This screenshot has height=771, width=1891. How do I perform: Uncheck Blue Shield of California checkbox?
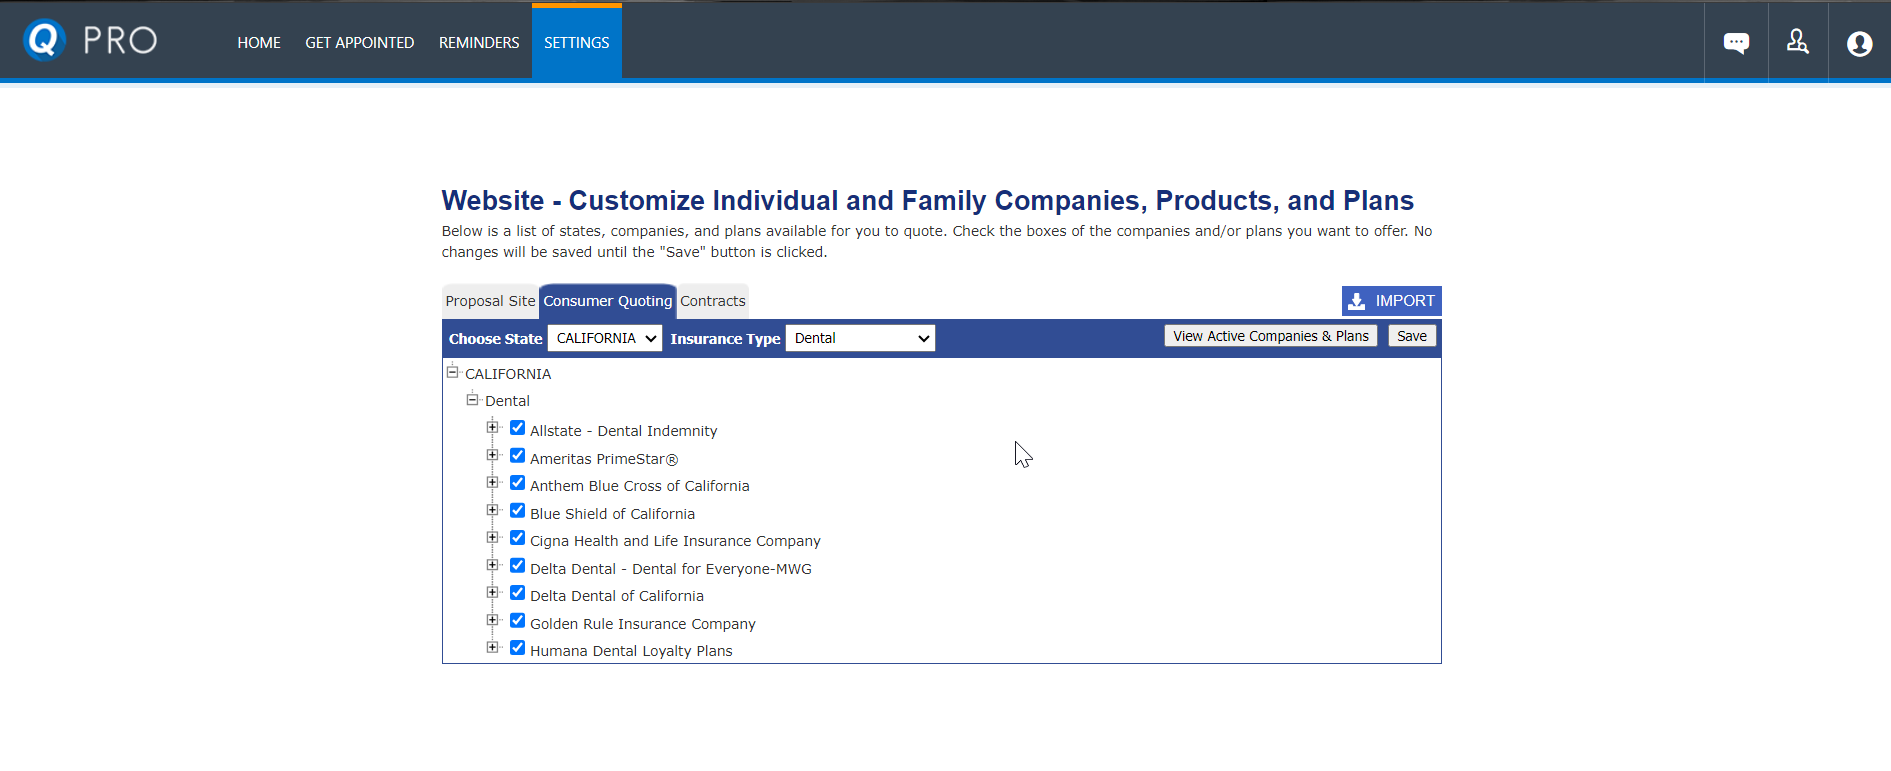[517, 510]
